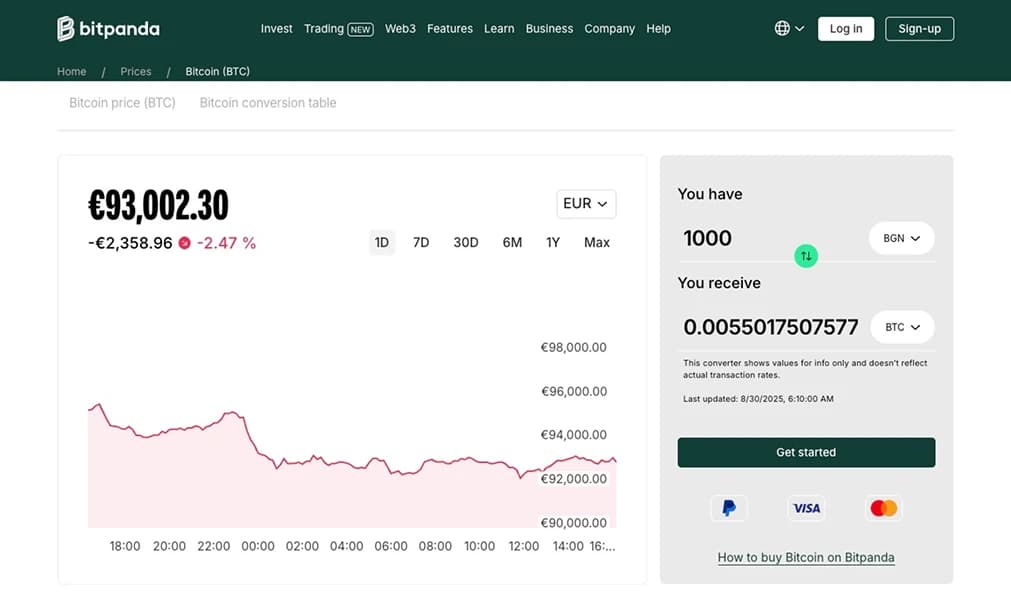Click the -2.47 % change text
Image resolution: width=1011 pixels, height=595 pixels.
pos(226,243)
